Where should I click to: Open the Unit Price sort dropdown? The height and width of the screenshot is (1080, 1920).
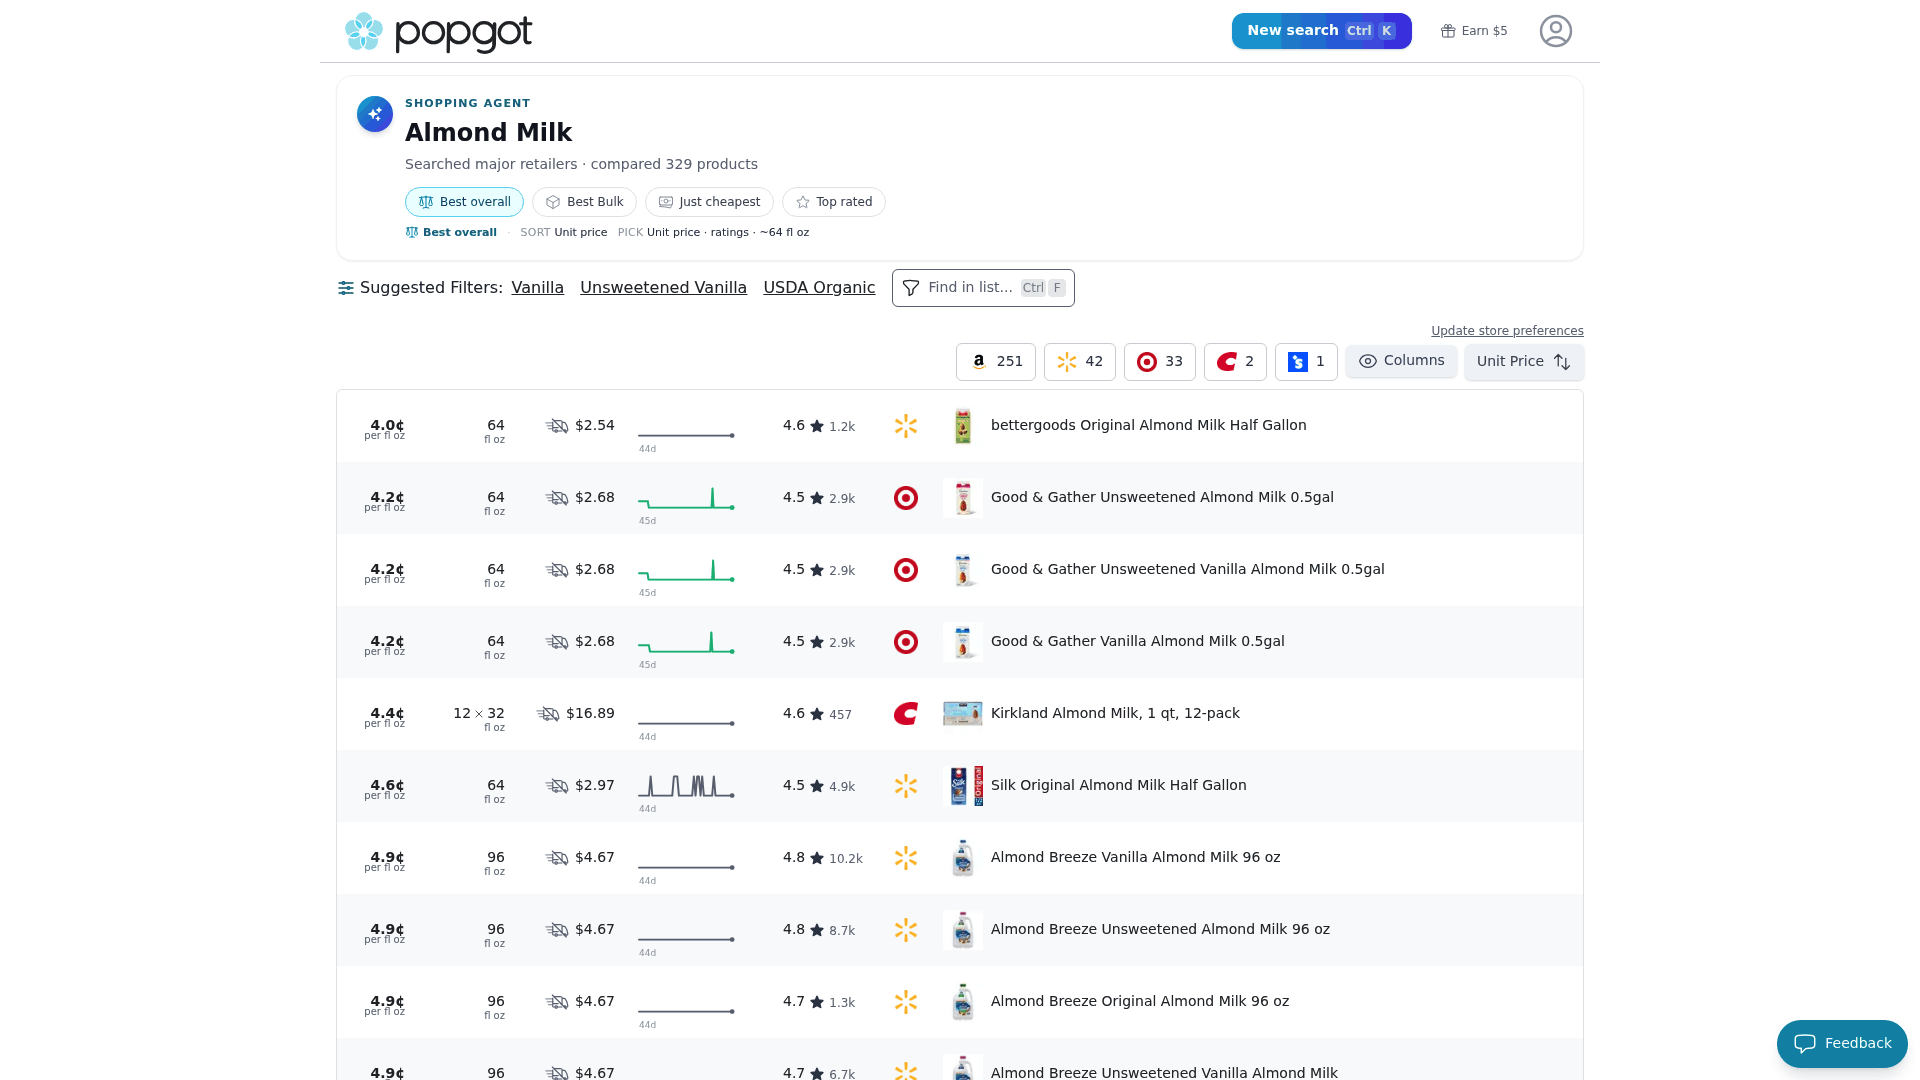click(x=1524, y=362)
